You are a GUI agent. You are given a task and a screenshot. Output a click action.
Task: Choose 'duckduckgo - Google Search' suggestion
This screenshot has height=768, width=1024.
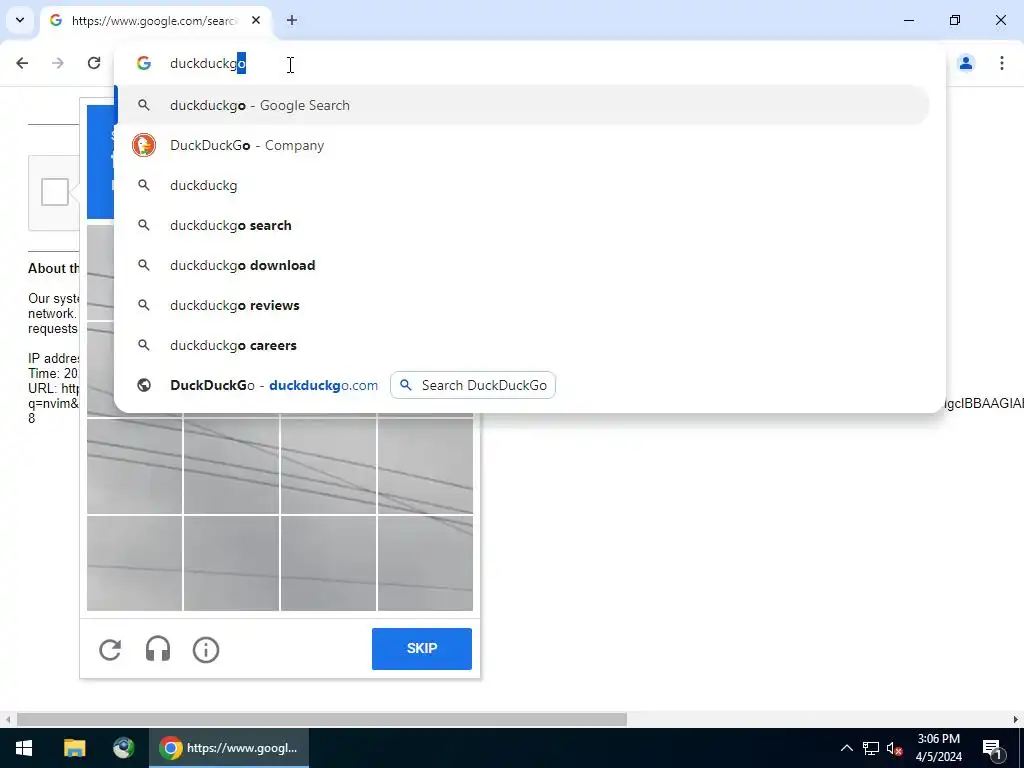522,105
